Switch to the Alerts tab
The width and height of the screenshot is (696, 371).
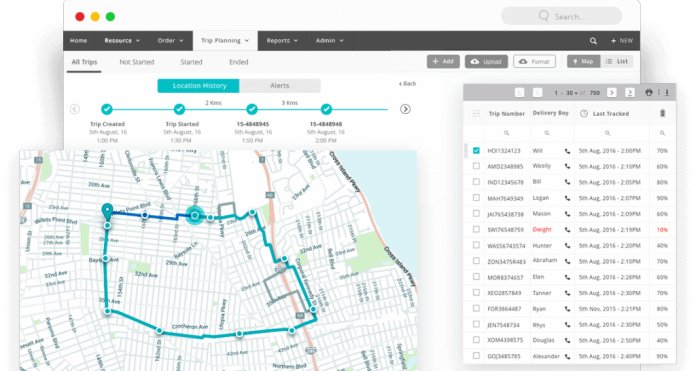[280, 86]
